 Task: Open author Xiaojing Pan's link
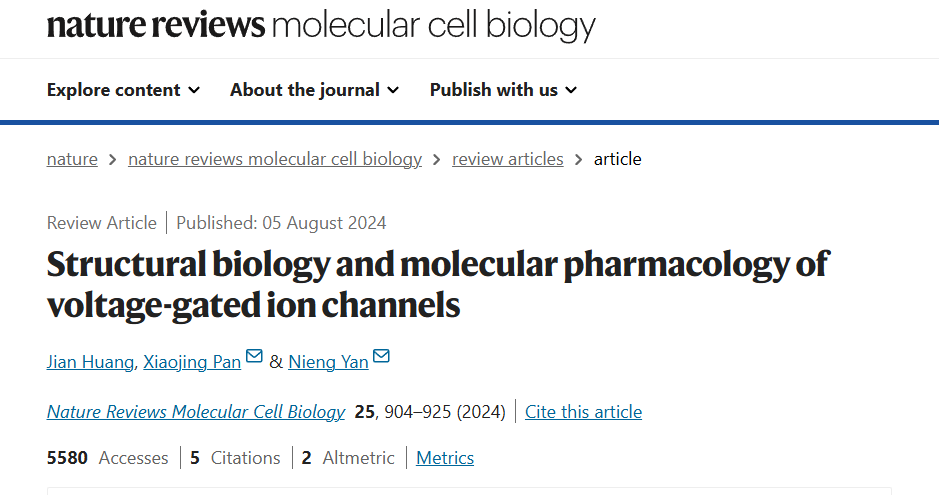[192, 362]
